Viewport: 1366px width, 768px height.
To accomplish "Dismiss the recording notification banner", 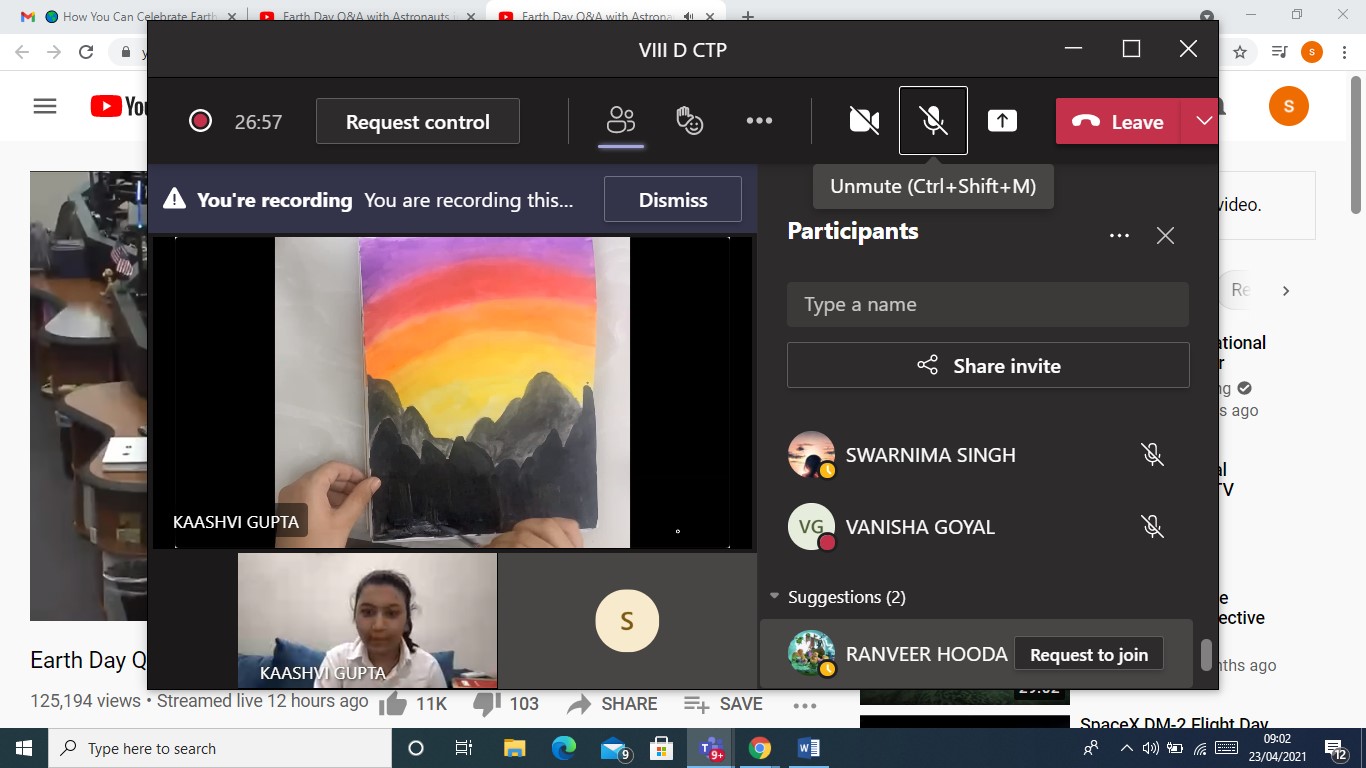I will 673,200.
